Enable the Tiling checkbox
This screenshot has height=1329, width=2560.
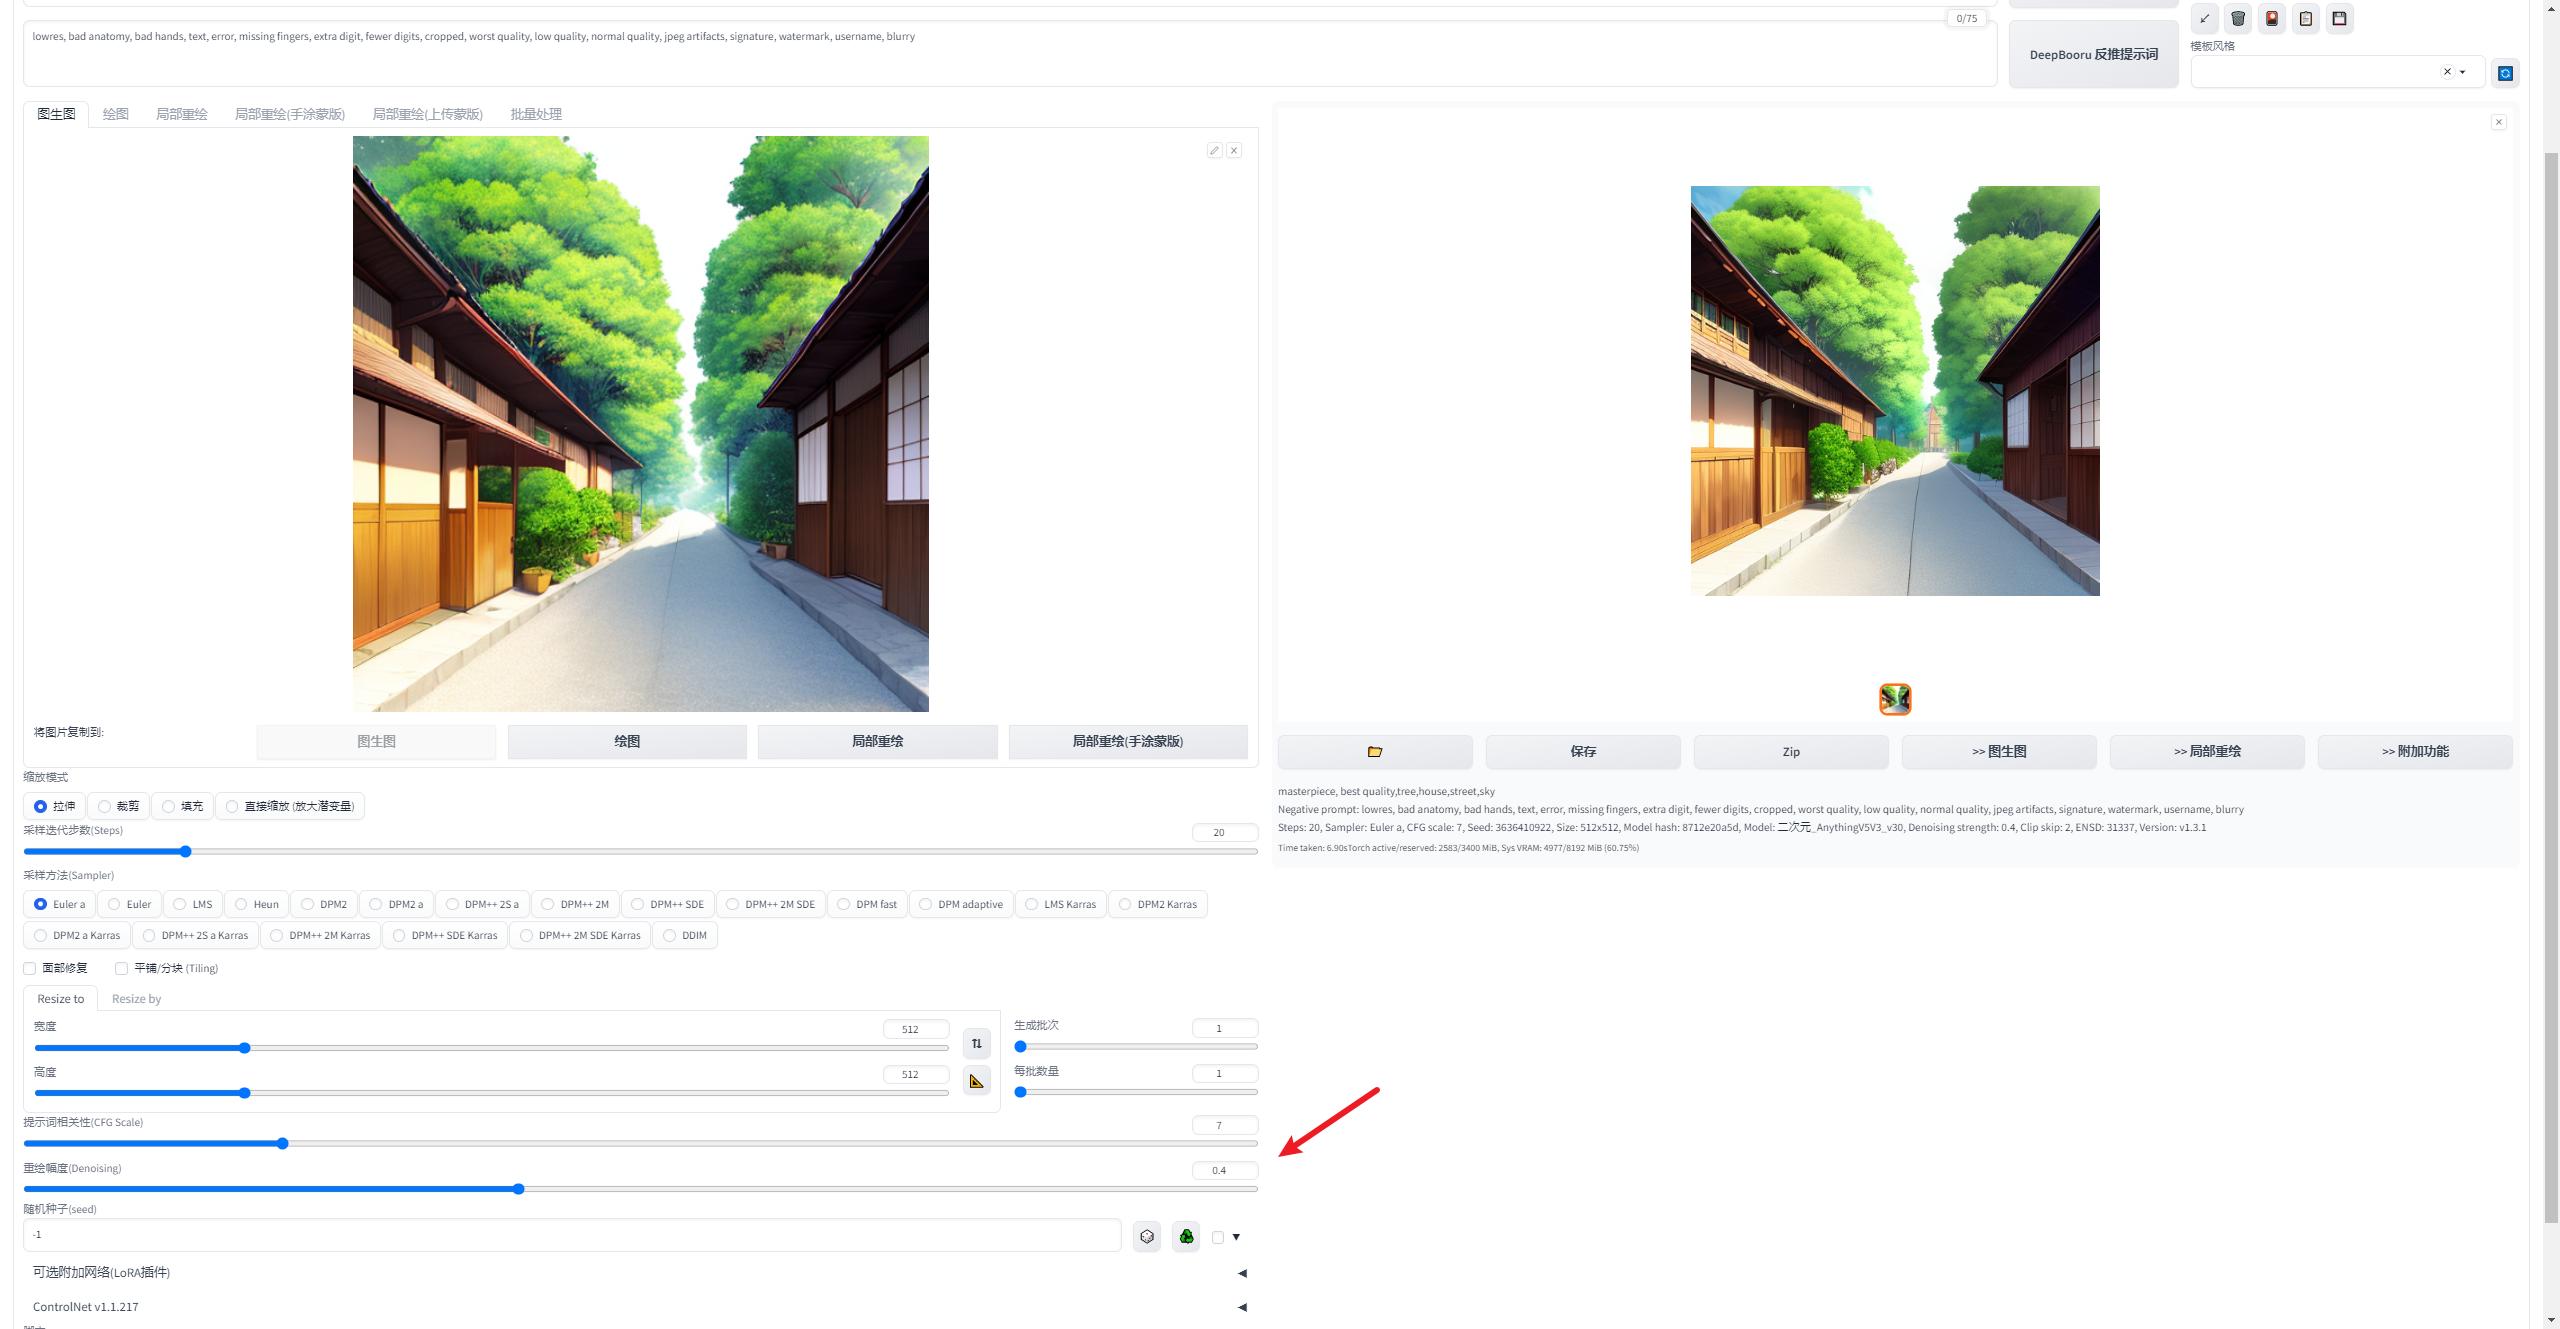[121, 968]
